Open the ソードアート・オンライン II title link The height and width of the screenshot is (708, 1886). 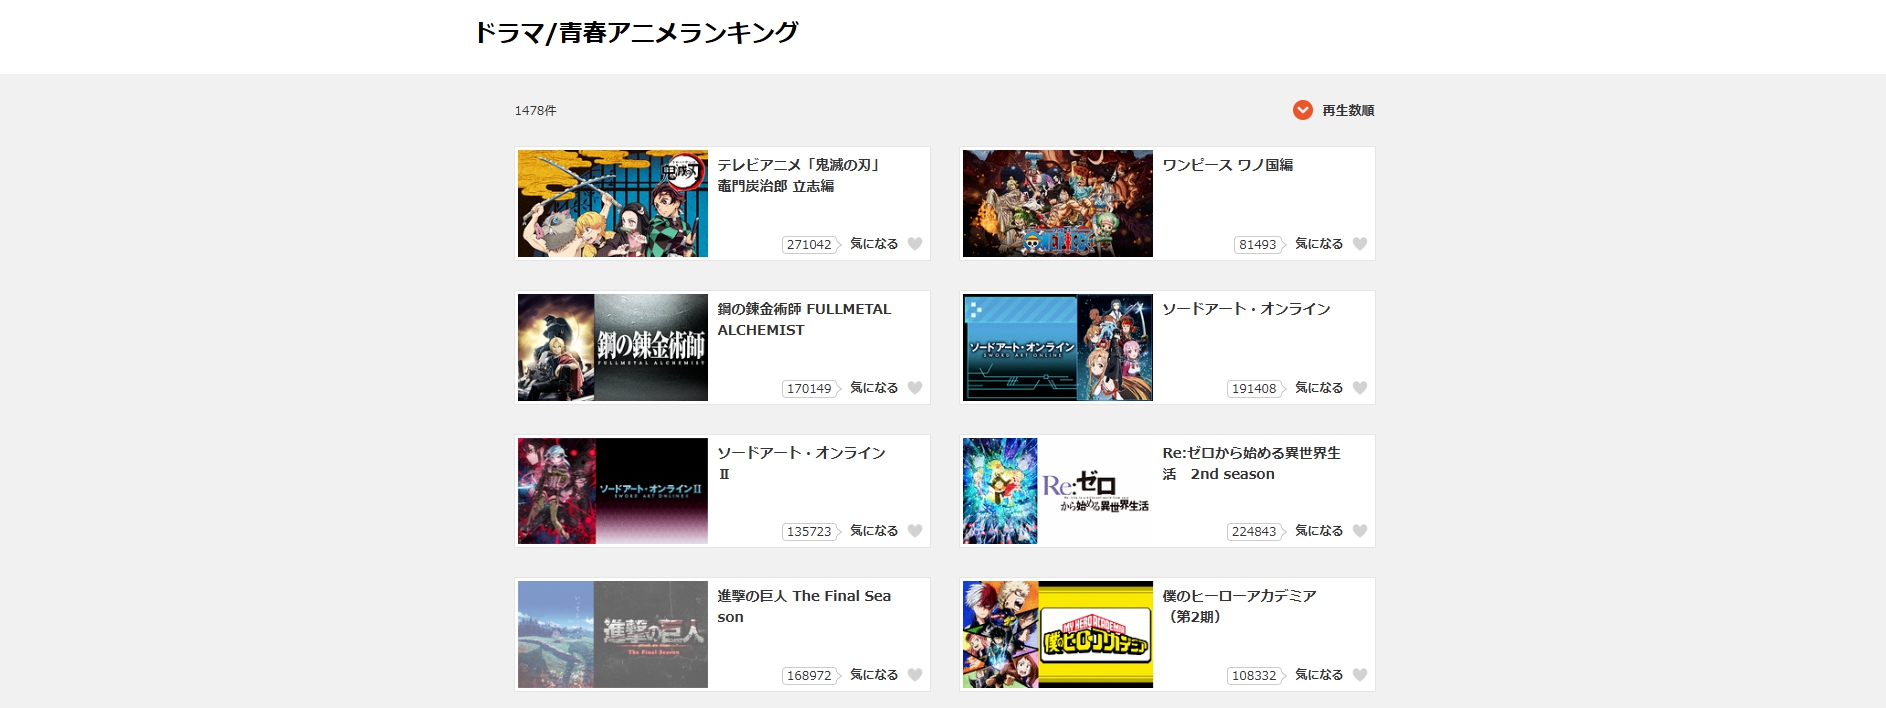pos(801,464)
